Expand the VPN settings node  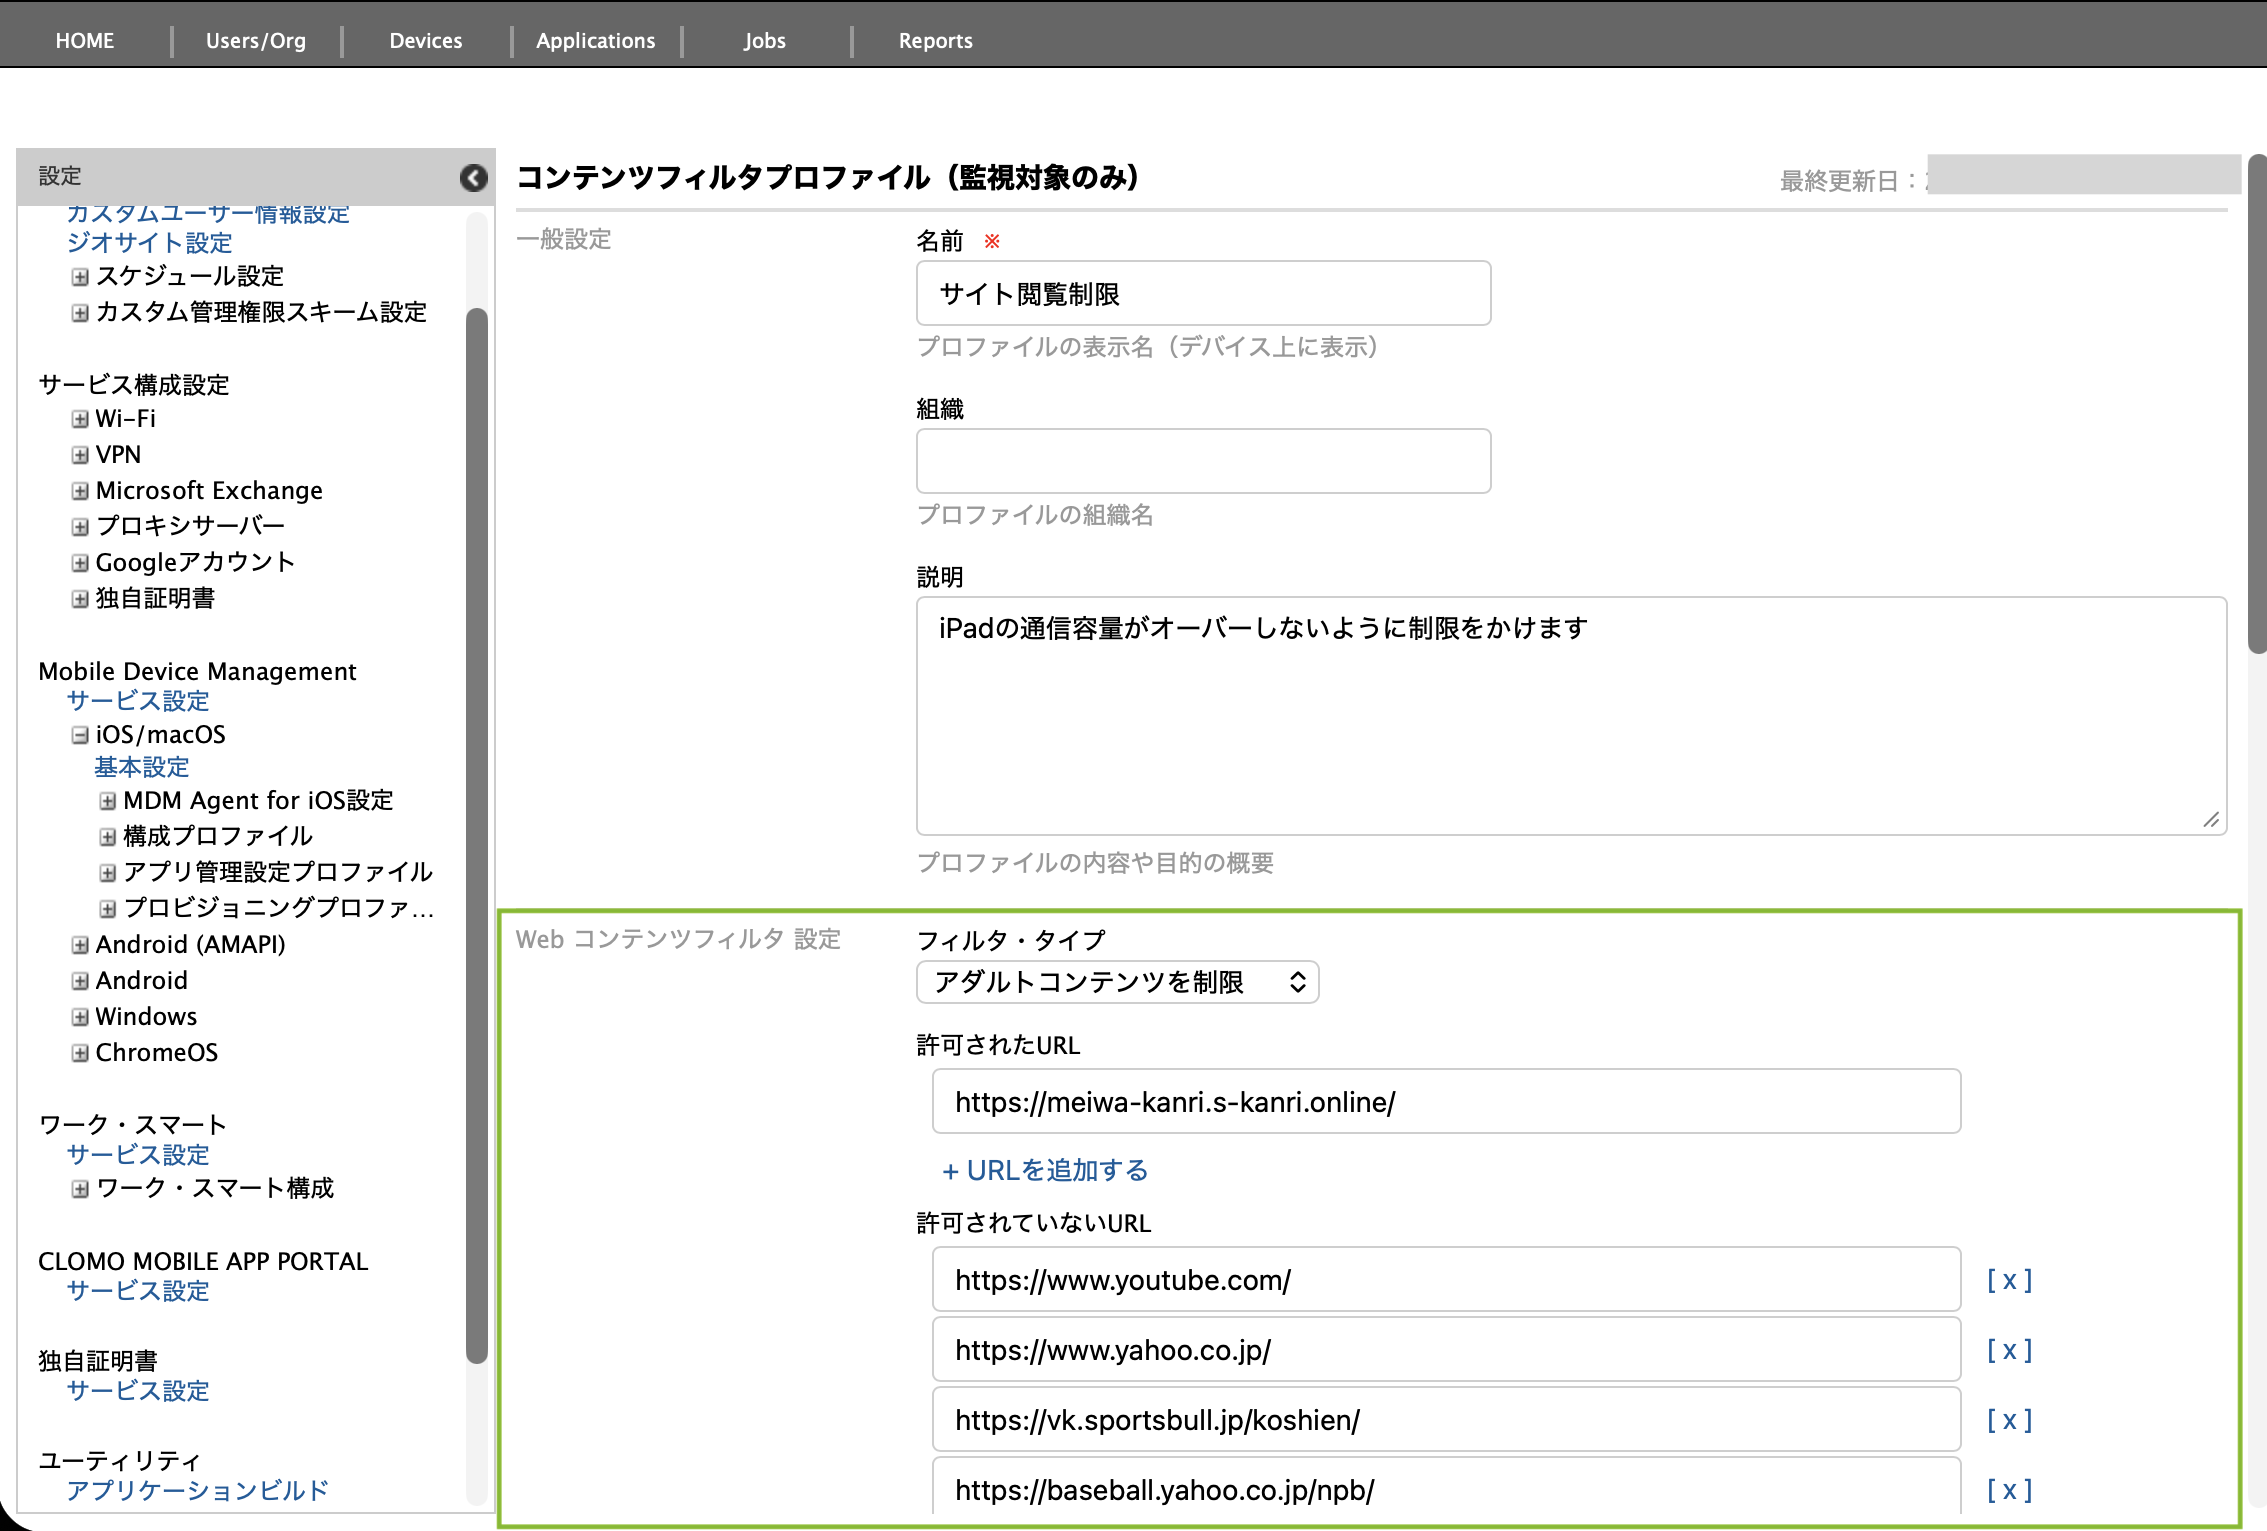80,455
